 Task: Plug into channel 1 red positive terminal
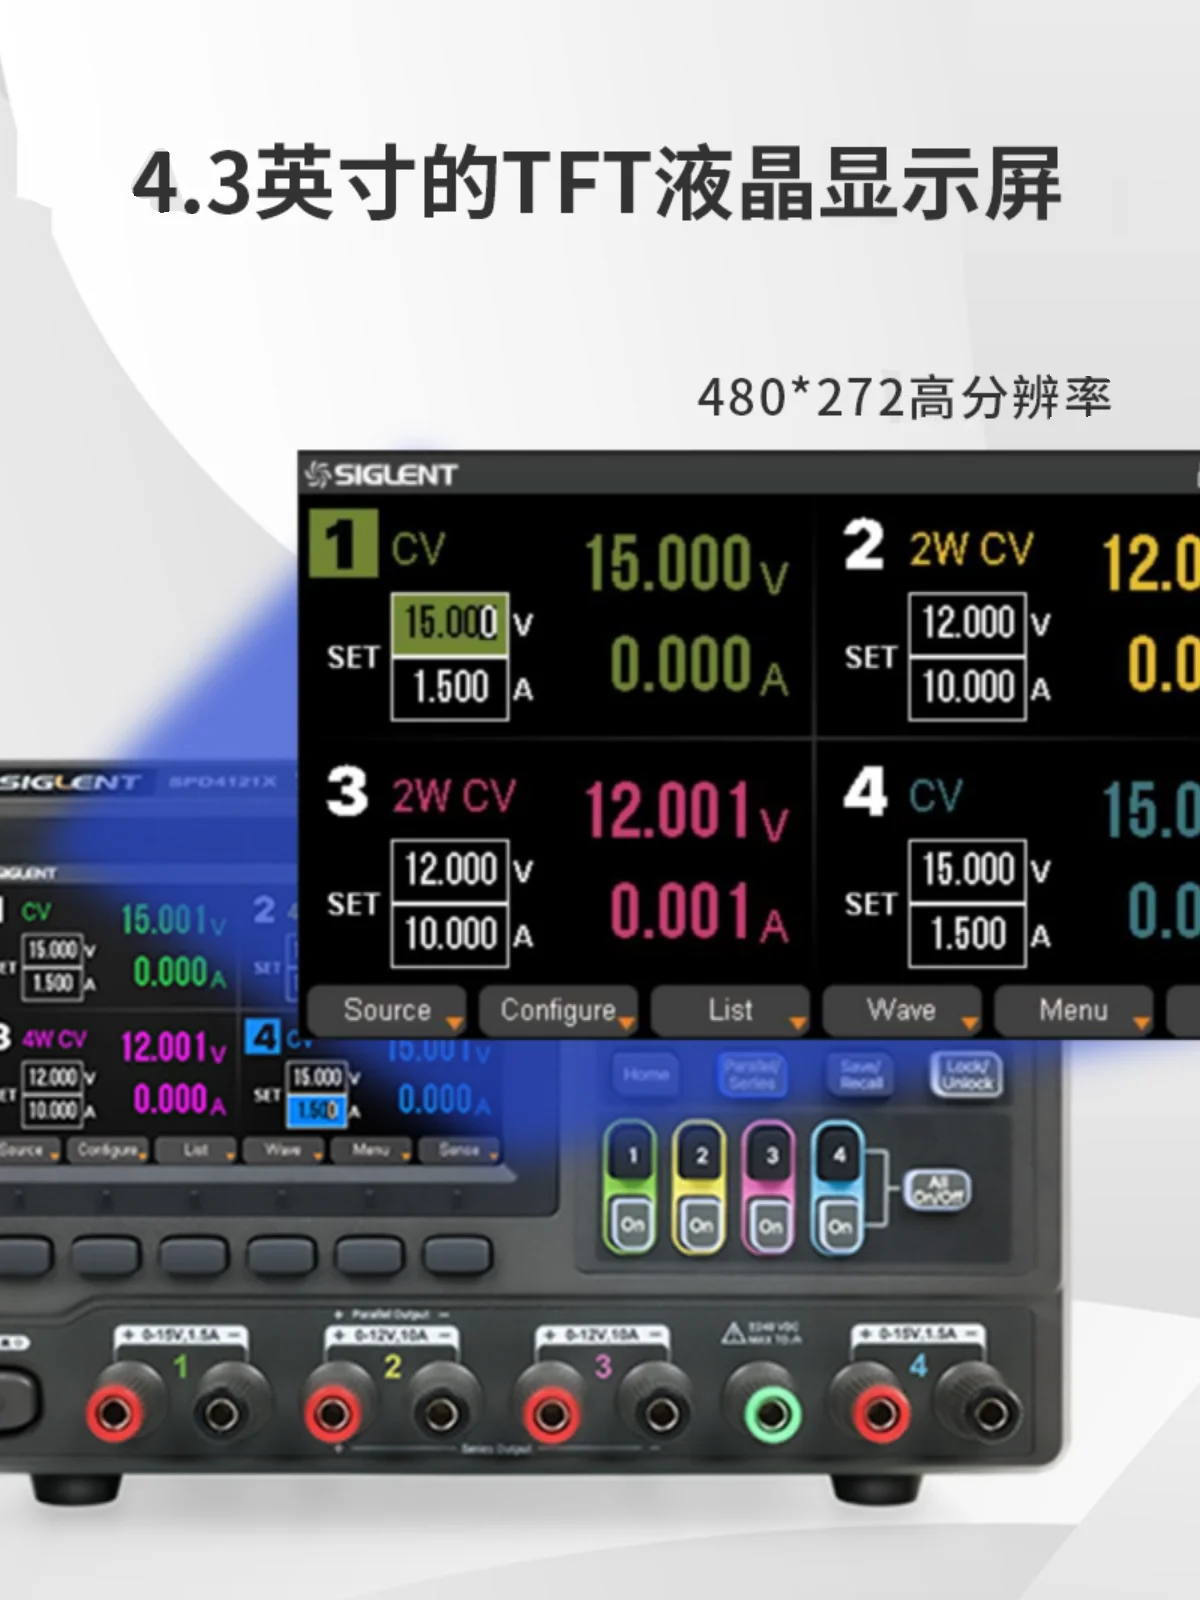click(x=116, y=1412)
